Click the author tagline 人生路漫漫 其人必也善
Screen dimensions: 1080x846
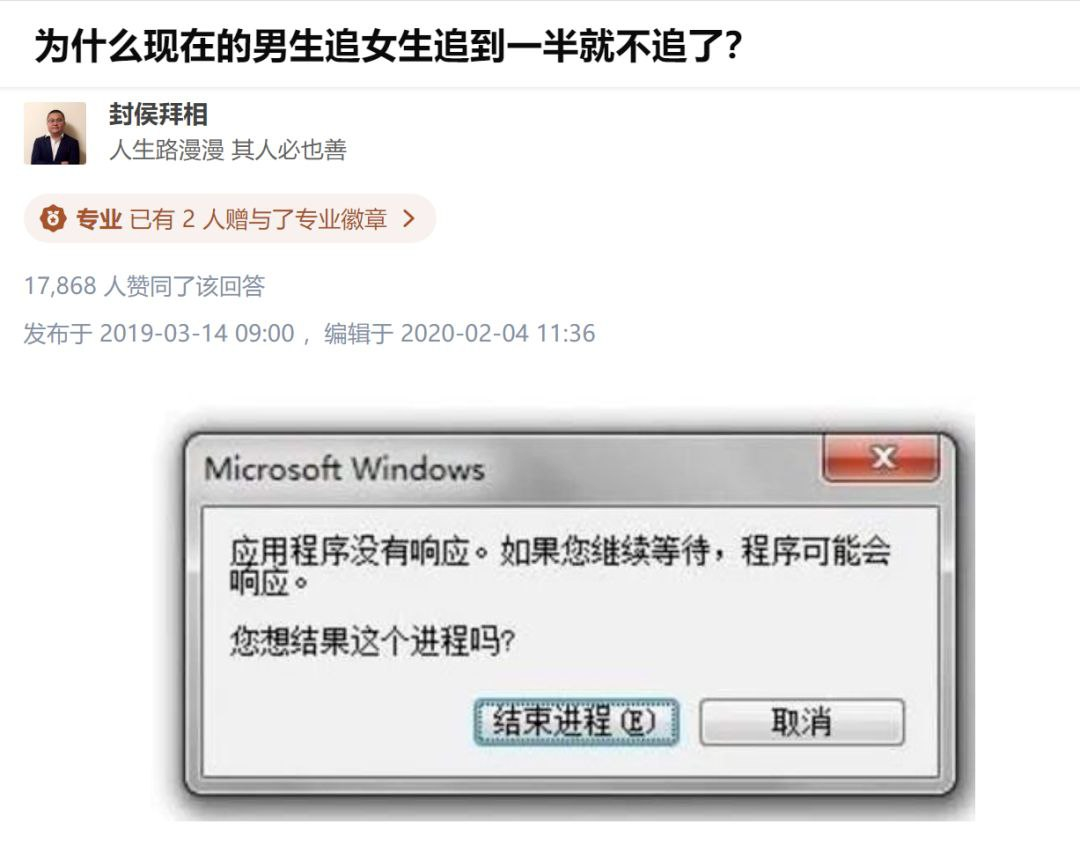click(228, 149)
